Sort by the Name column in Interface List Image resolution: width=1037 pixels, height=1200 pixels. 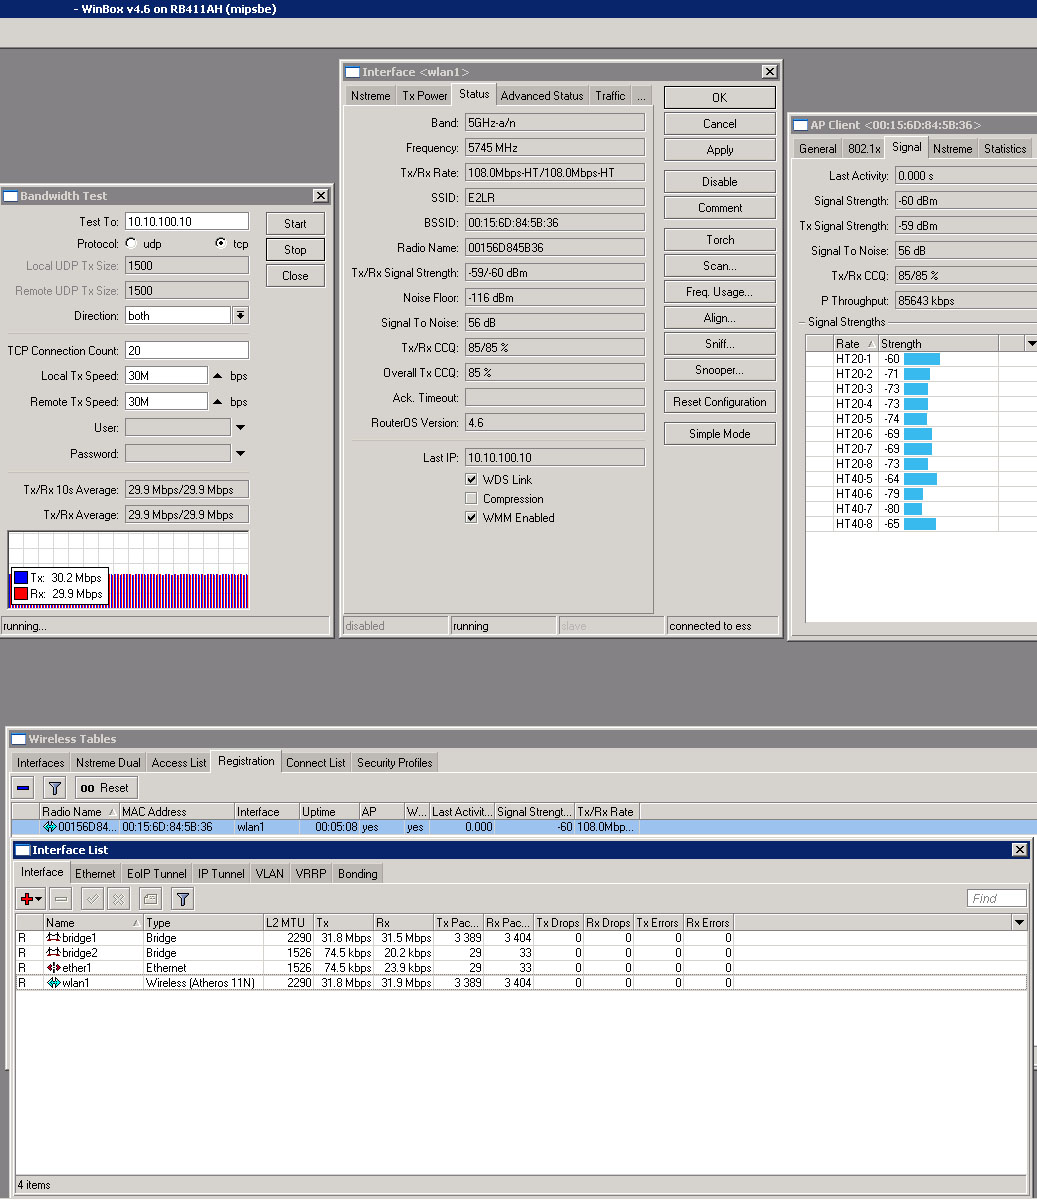(92, 923)
